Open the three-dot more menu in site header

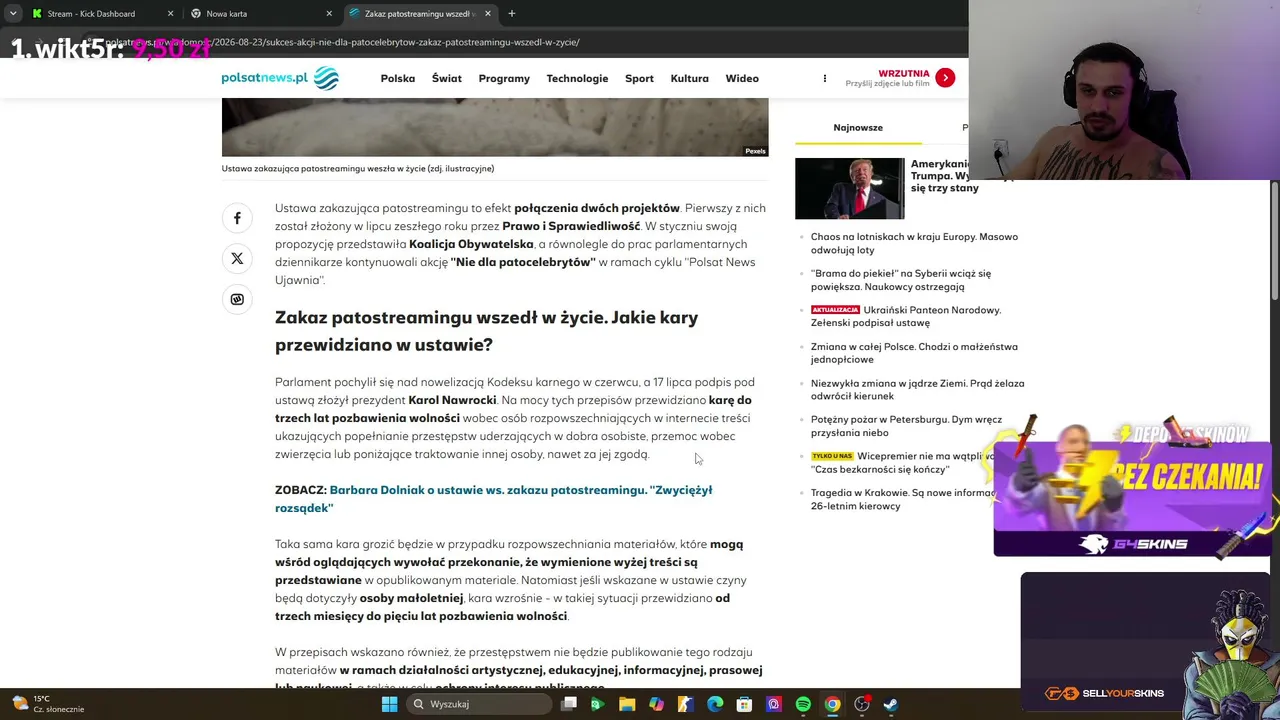click(825, 78)
